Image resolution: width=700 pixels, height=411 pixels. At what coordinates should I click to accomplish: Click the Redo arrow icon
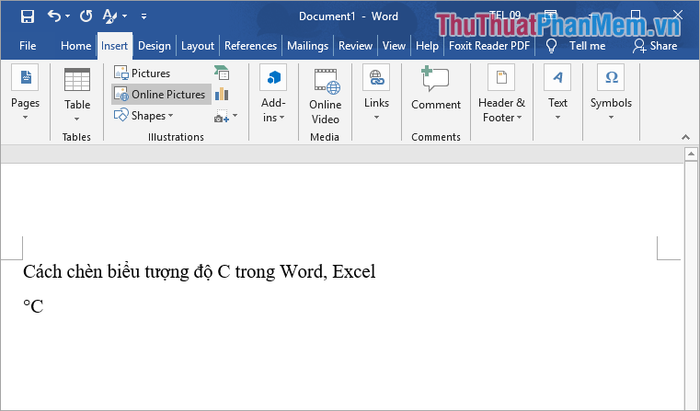tap(85, 16)
